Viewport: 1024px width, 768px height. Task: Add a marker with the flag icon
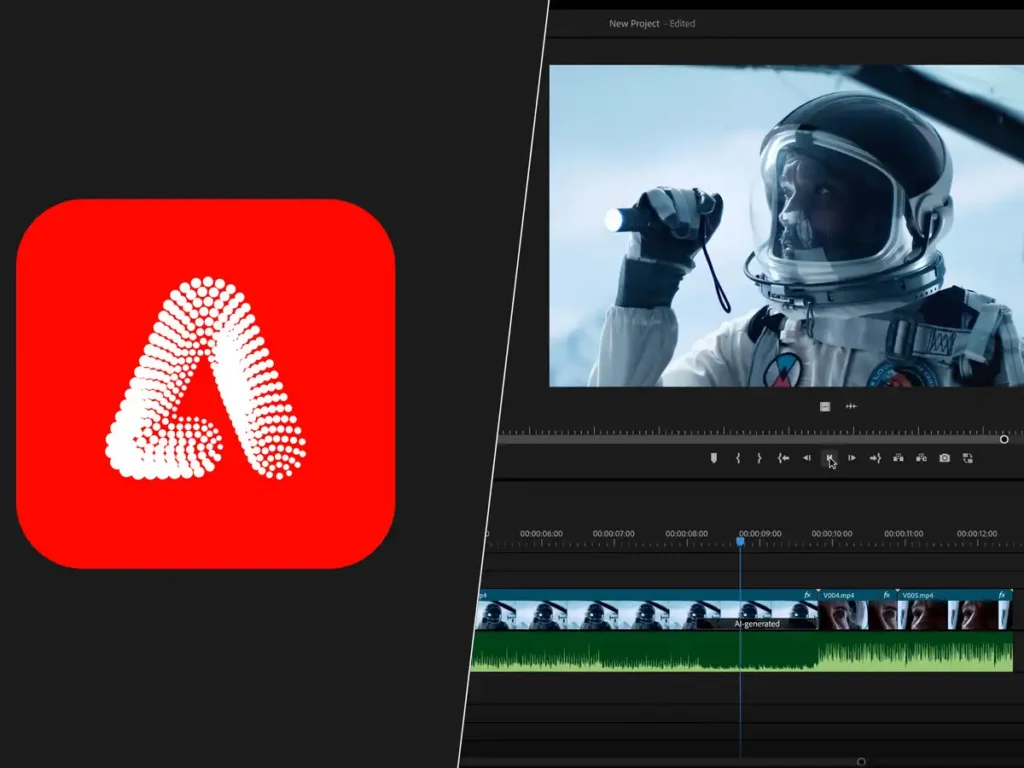pyautogui.click(x=714, y=458)
